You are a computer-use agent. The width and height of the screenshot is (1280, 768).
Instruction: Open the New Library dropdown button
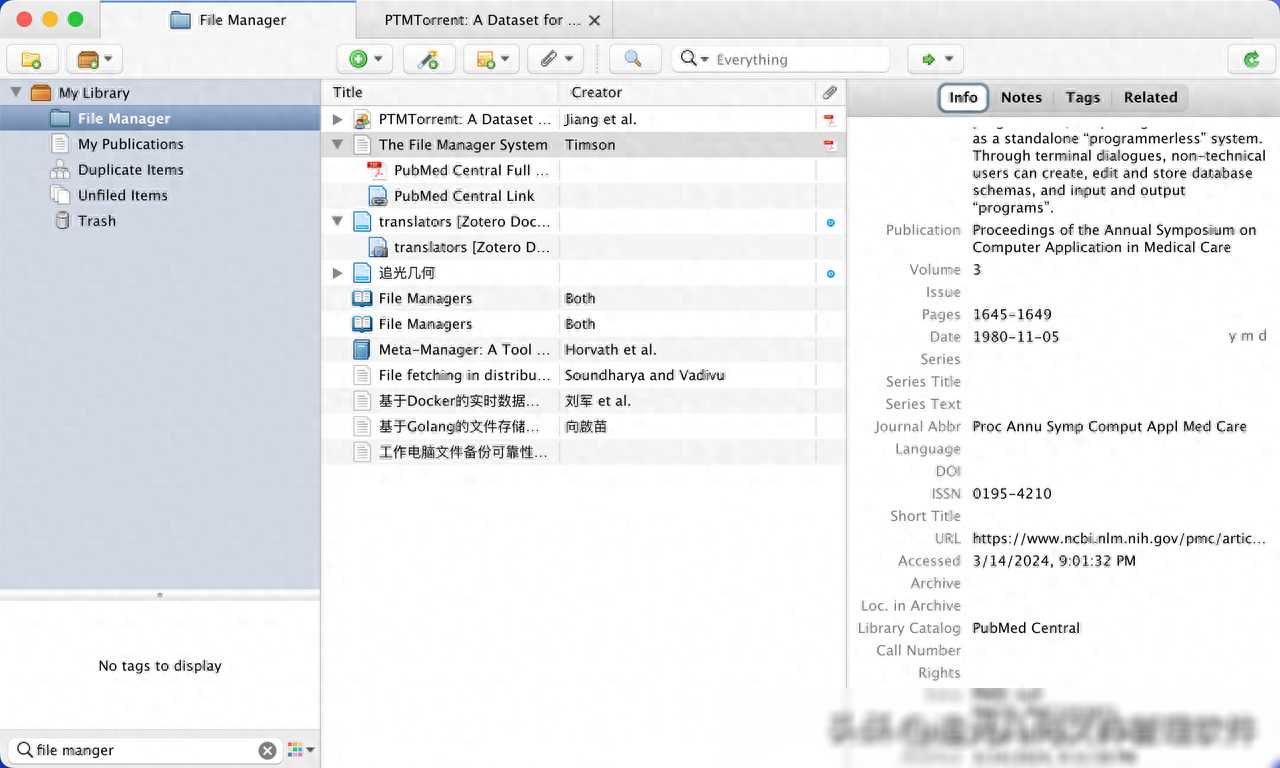click(94, 60)
